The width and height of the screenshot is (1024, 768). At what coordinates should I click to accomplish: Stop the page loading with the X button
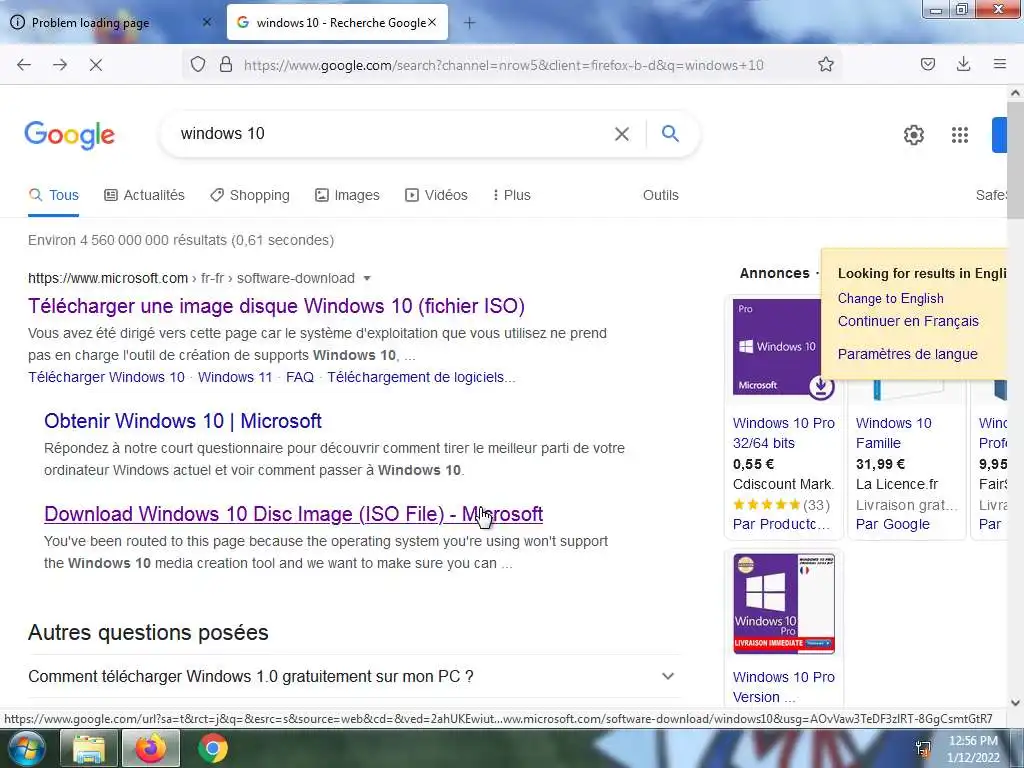pyautogui.click(x=96, y=65)
